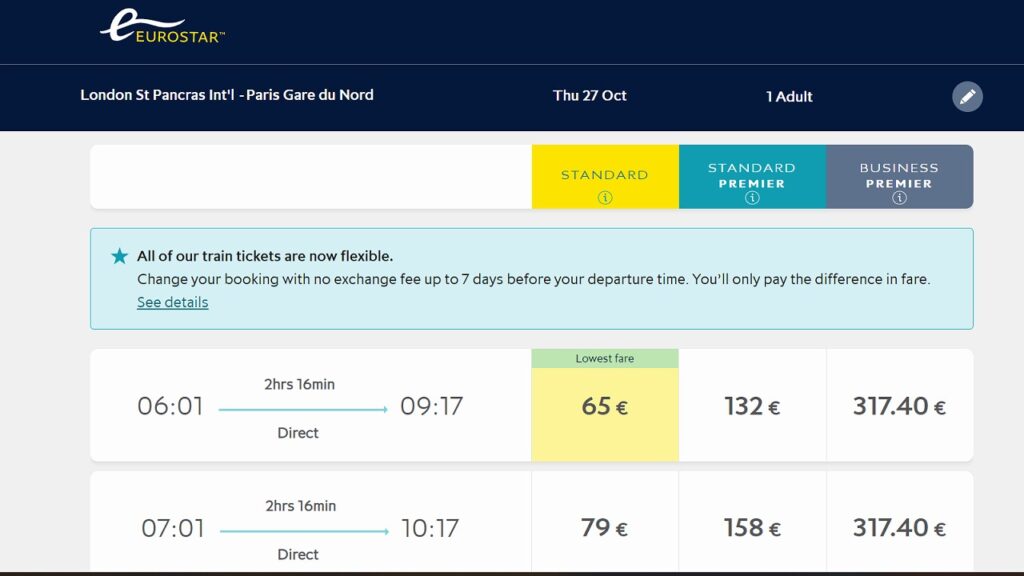Choose 317.40 € Business Premier on 06:01 train

pyautogui.click(x=899, y=406)
